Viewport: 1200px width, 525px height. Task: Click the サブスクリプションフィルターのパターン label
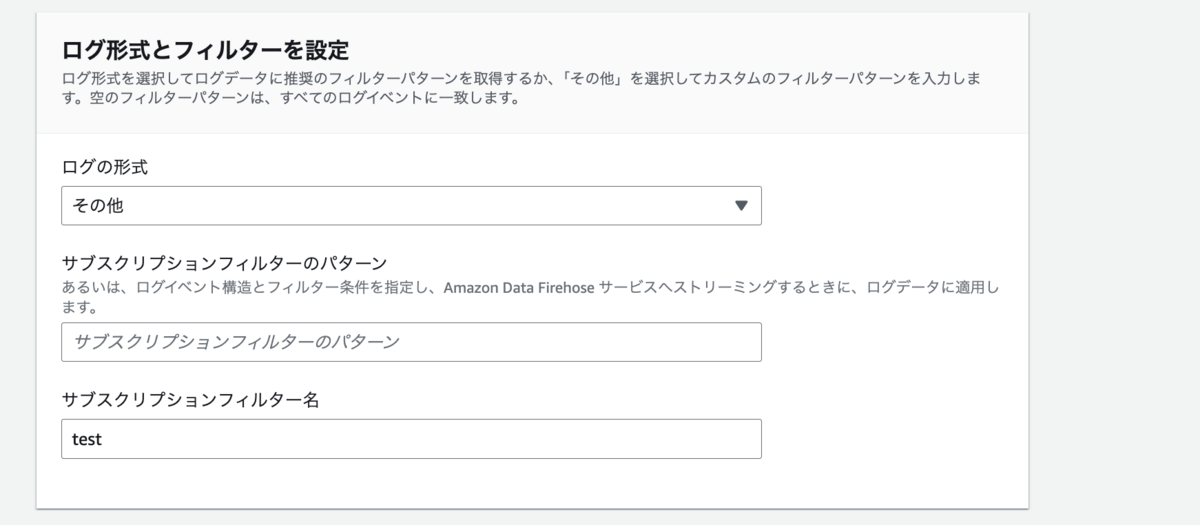click(x=224, y=264)
